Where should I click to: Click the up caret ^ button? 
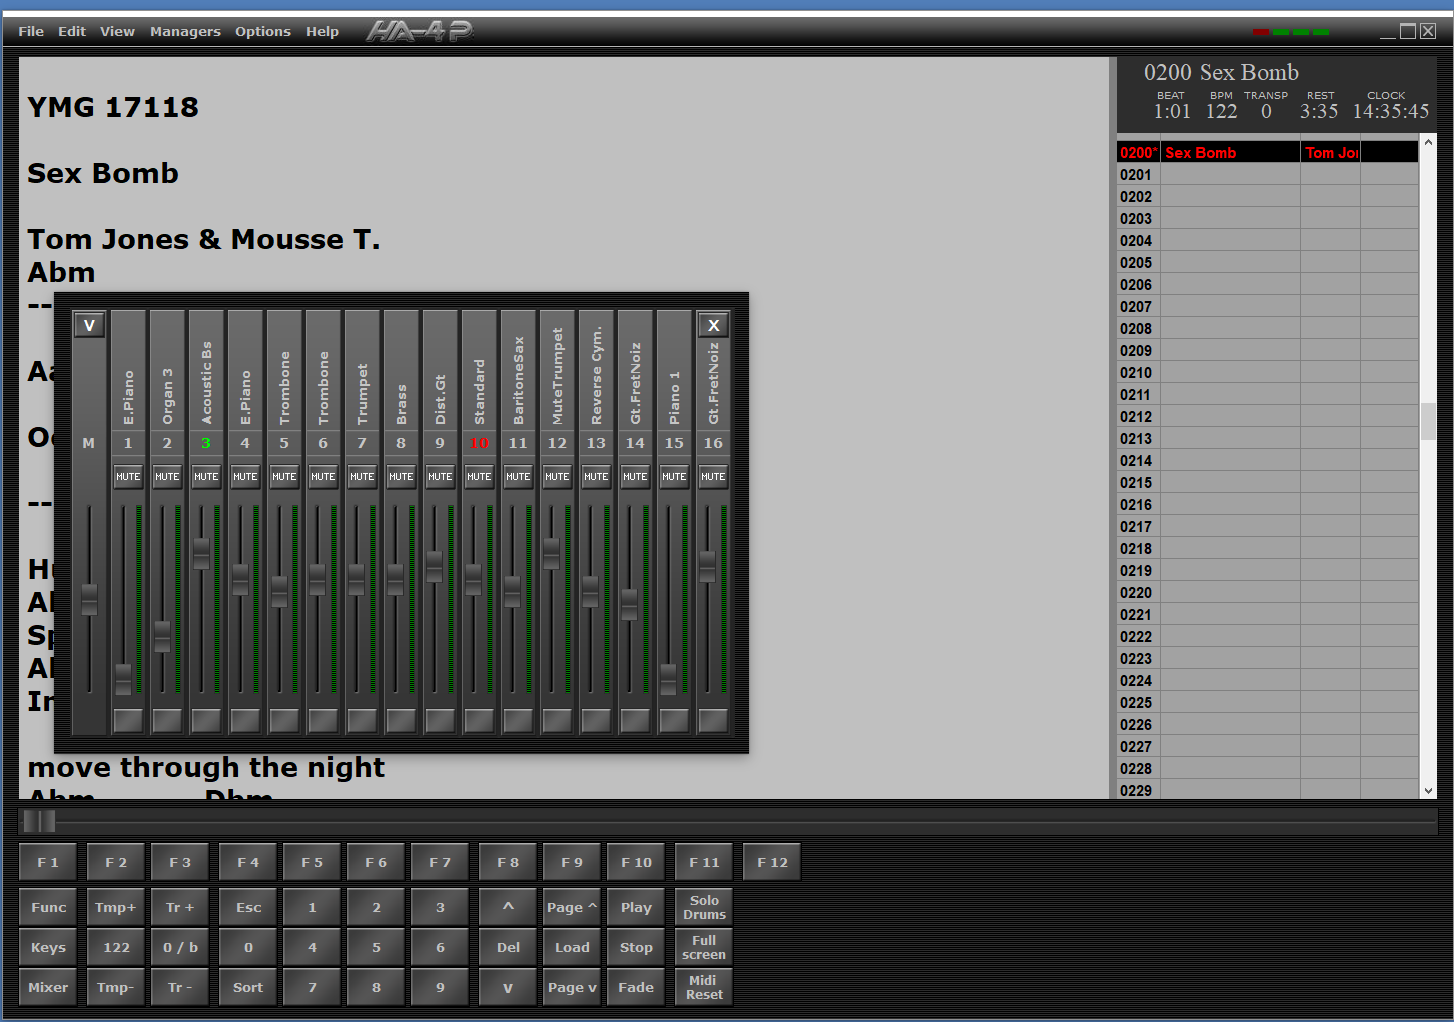pos(508,907)
